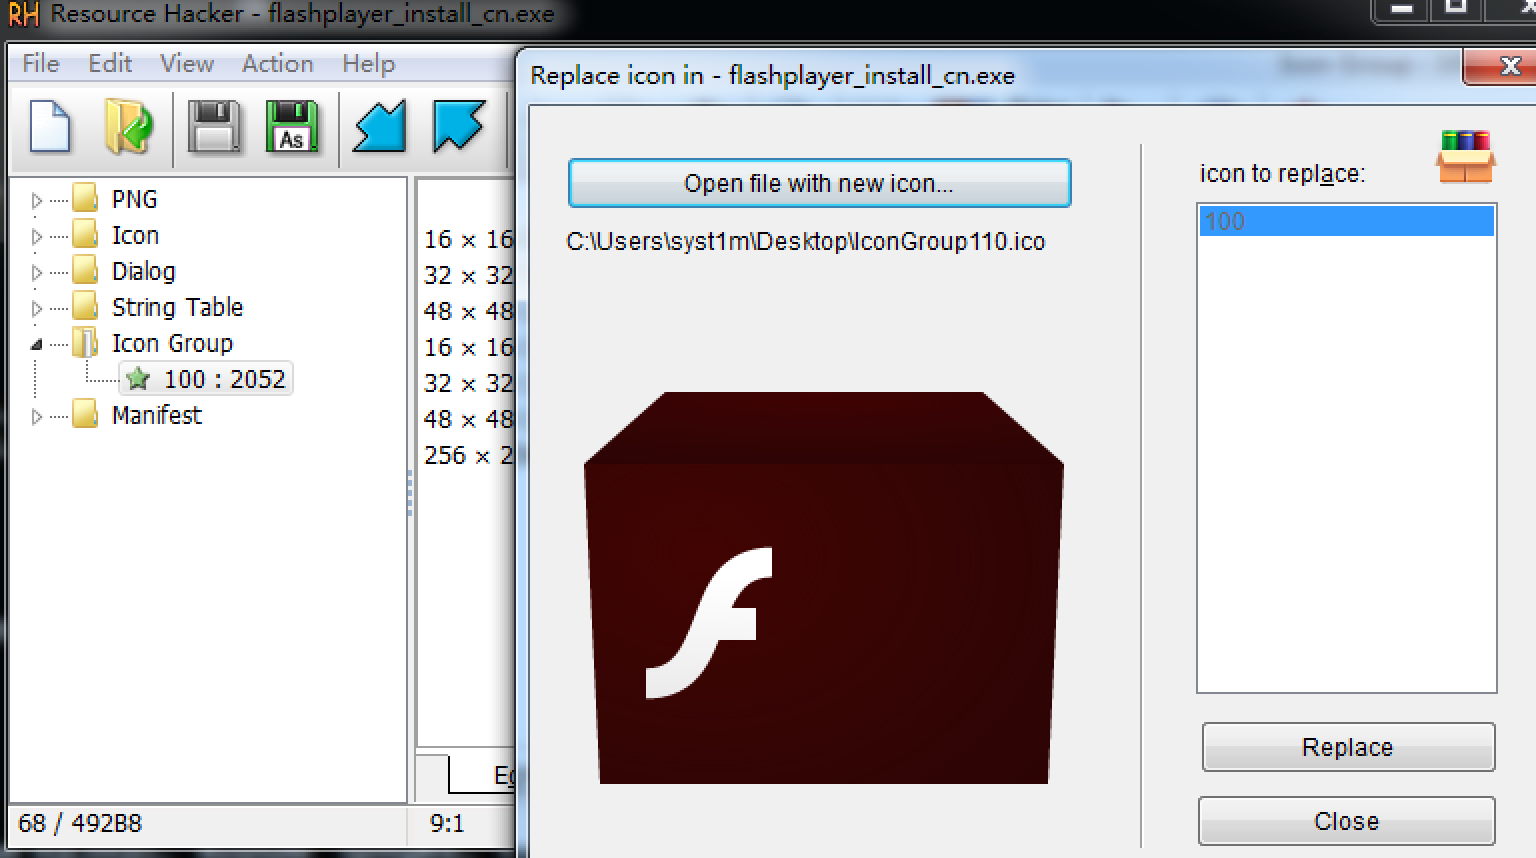The height and width of the screenshot is (858, 1536).
Task: Open a file with the folder icon
Action: point(129,127)
